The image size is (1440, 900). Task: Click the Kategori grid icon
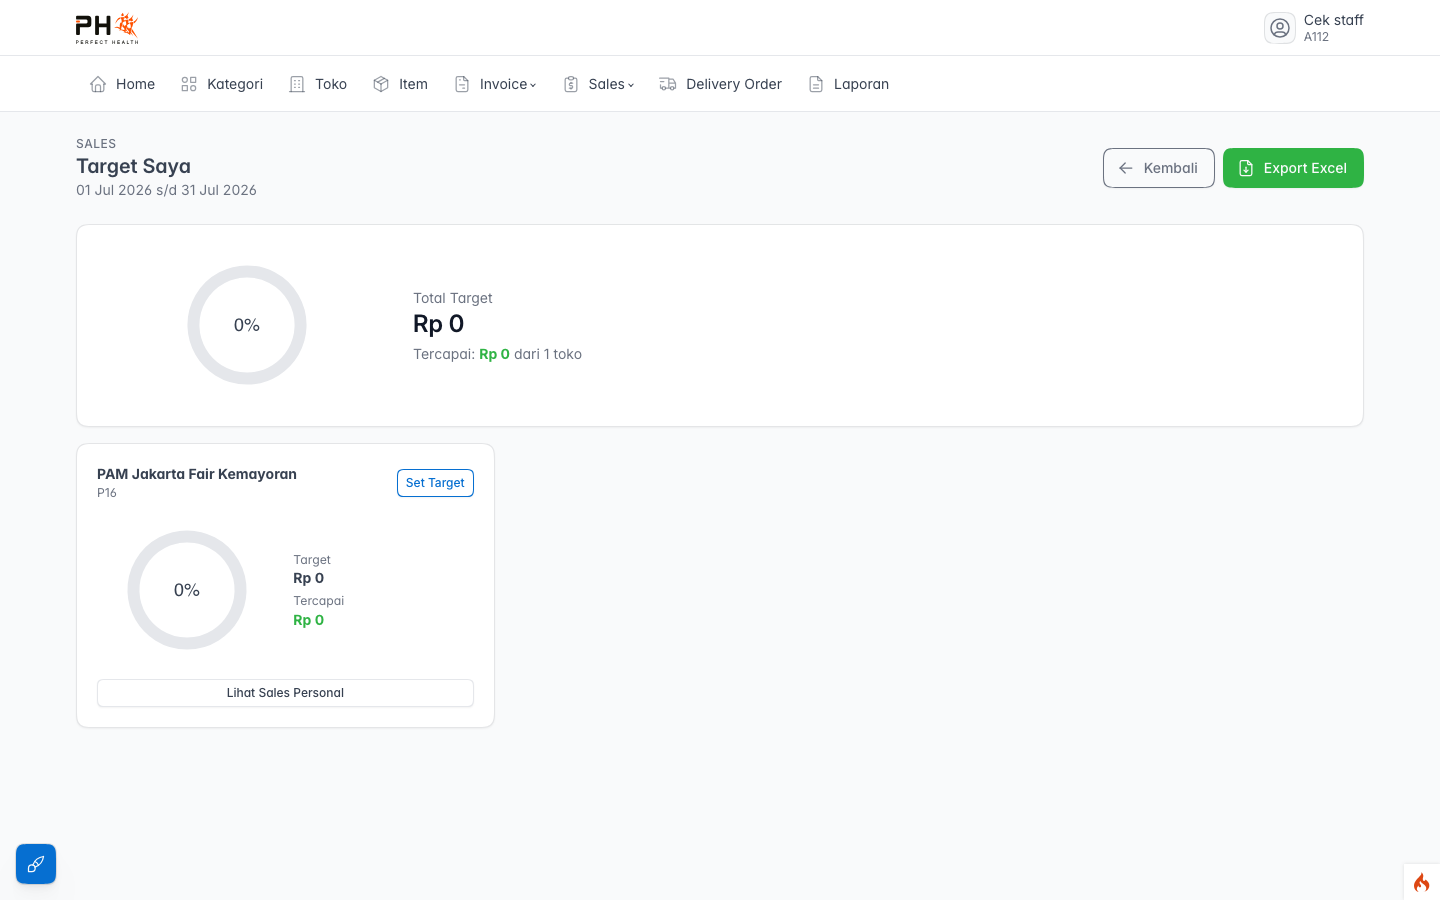(x=189, y=84)
